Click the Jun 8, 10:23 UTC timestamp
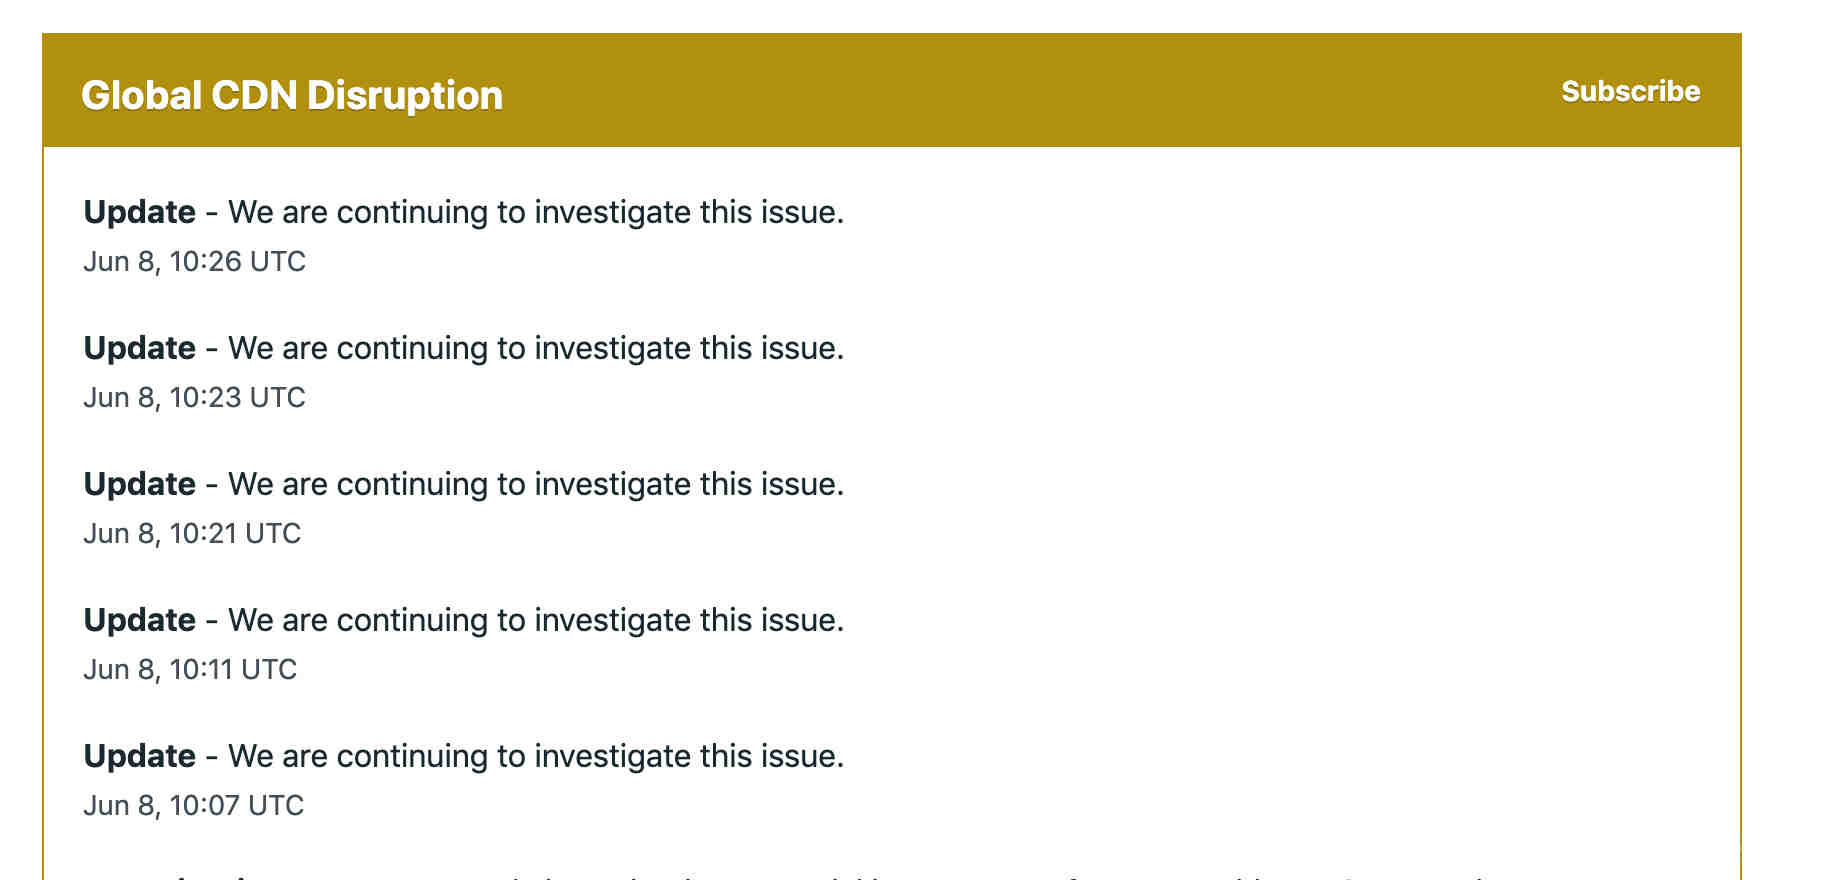Screen dimensions: 1834x880 pyautogui.click(x=194, y=397)
